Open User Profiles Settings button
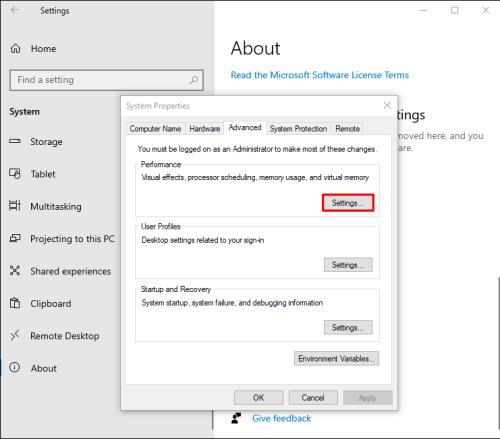Screen dimensions: 500x439 click(348, 265)
